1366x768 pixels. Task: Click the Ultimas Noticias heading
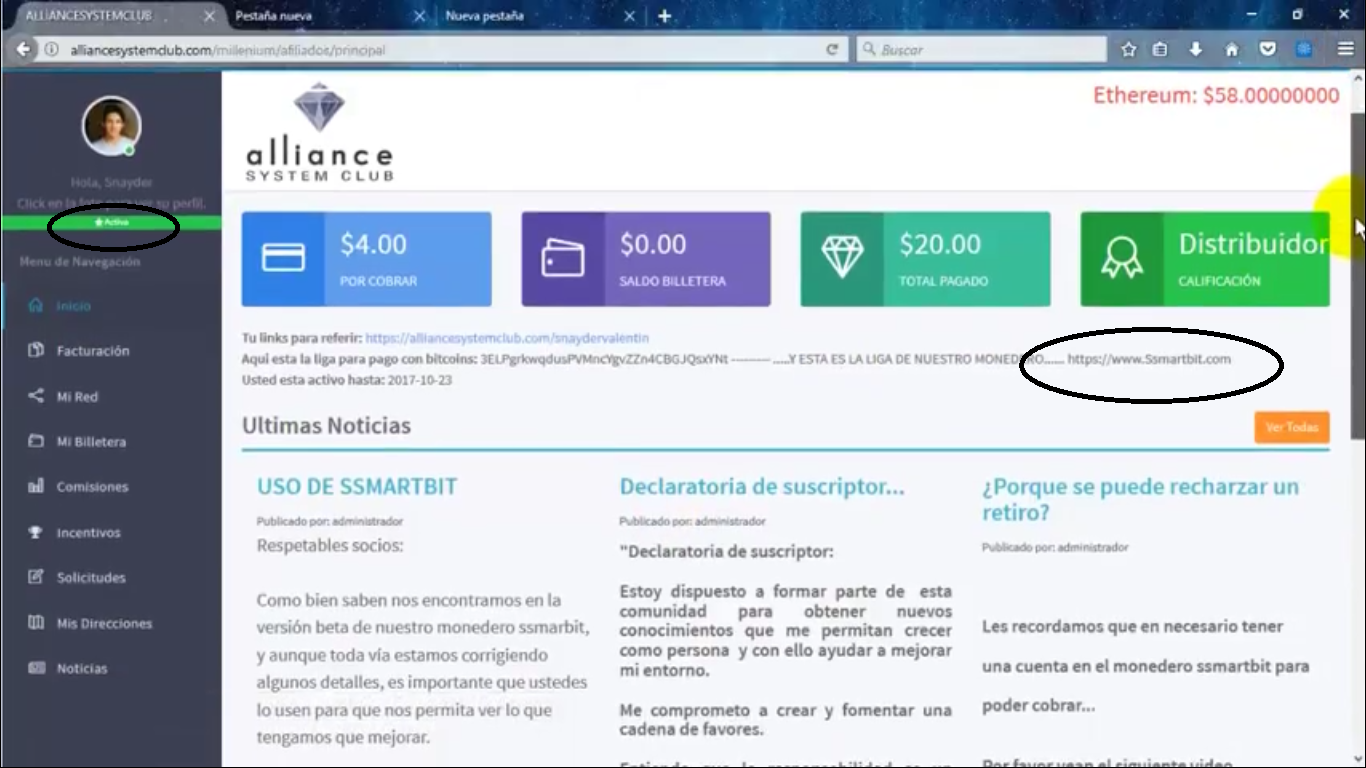pyautogui.click(x=326, y=426)
